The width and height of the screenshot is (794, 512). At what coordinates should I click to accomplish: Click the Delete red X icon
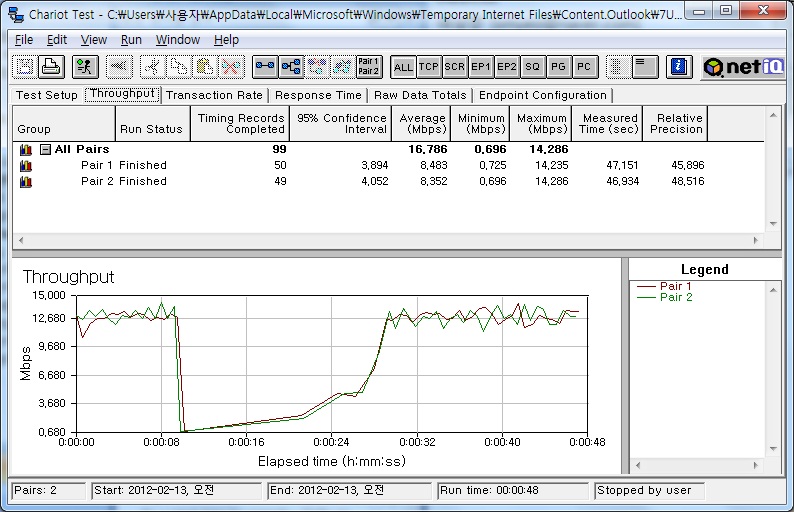pos(231,67)
